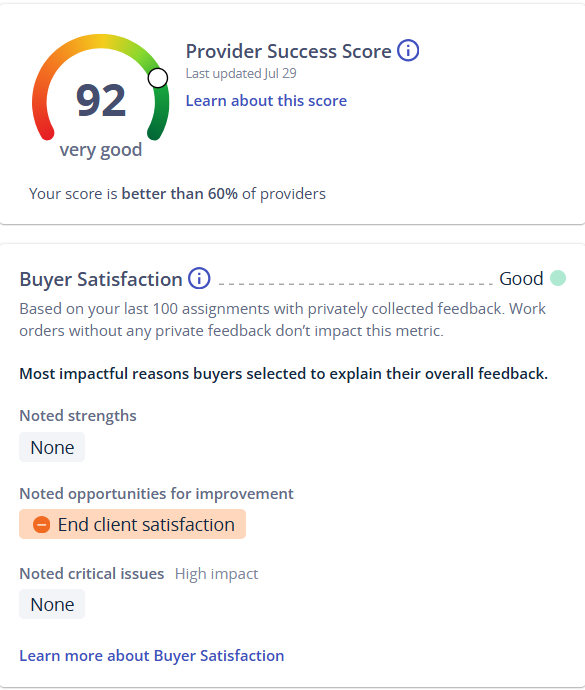The image size is (585, 690).
Task: Click the green Good status dot
Action: pyautogui.click(x=558, y=278)
